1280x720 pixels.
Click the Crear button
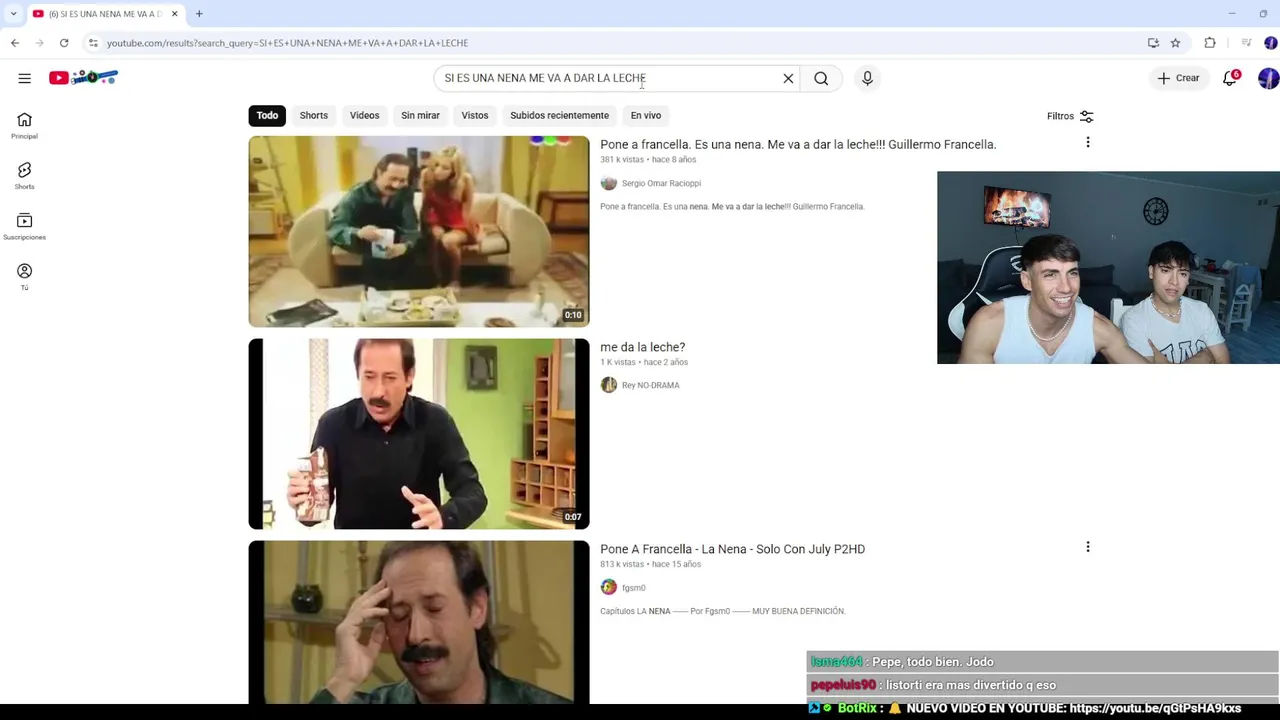pyautogui.click(x=1178, y=78)
